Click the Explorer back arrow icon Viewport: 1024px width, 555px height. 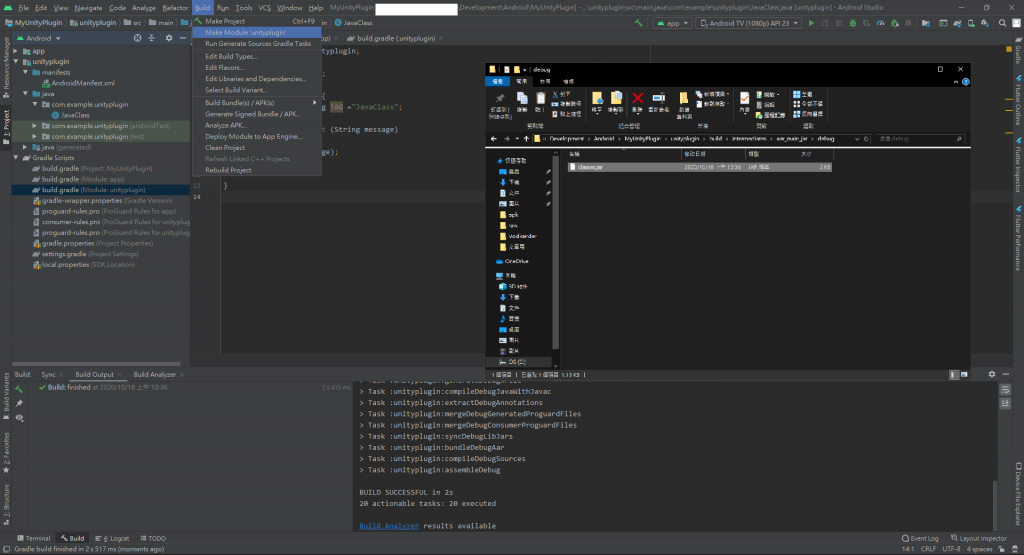[x=494, y=138]
